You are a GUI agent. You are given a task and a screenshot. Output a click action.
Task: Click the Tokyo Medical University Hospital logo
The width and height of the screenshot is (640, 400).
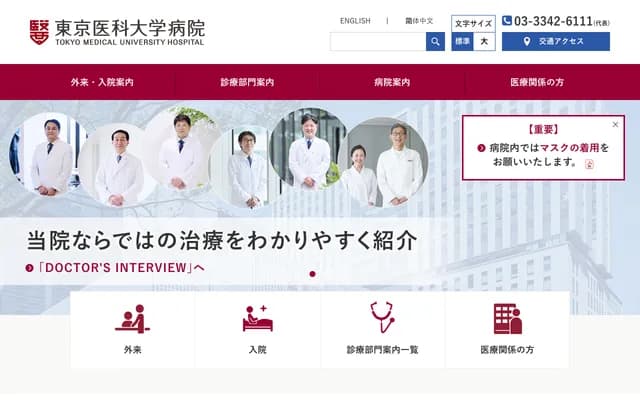pos(117,32)
